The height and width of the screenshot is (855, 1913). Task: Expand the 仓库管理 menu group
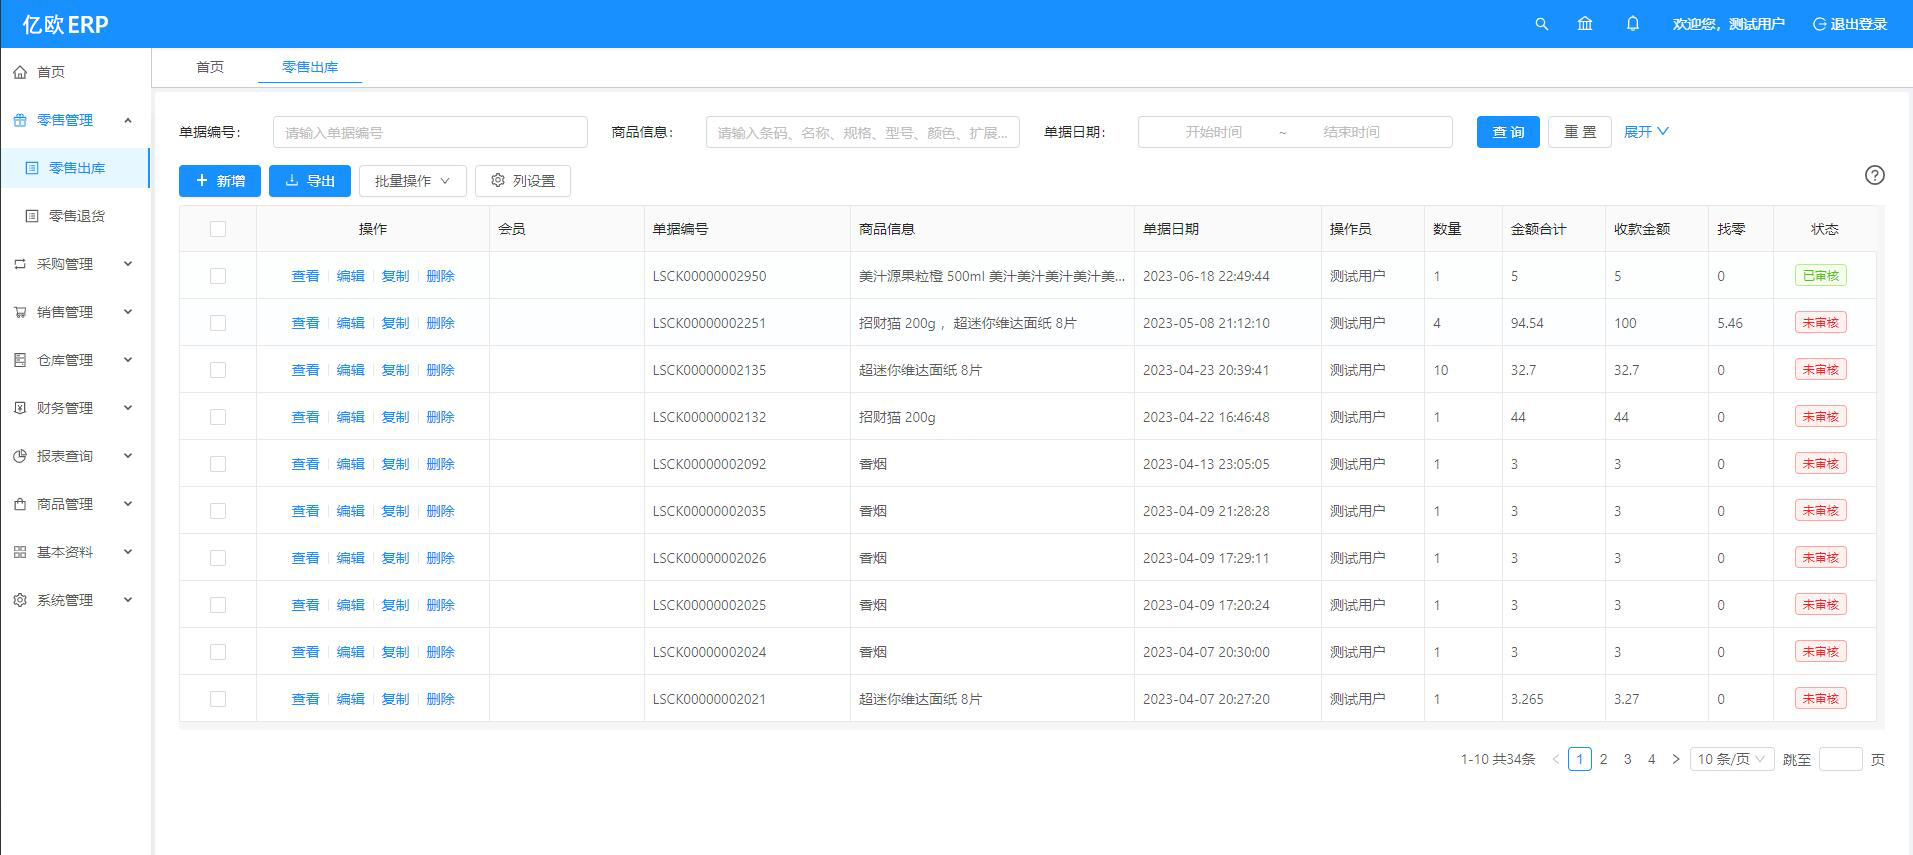click(x=128, y=360)
